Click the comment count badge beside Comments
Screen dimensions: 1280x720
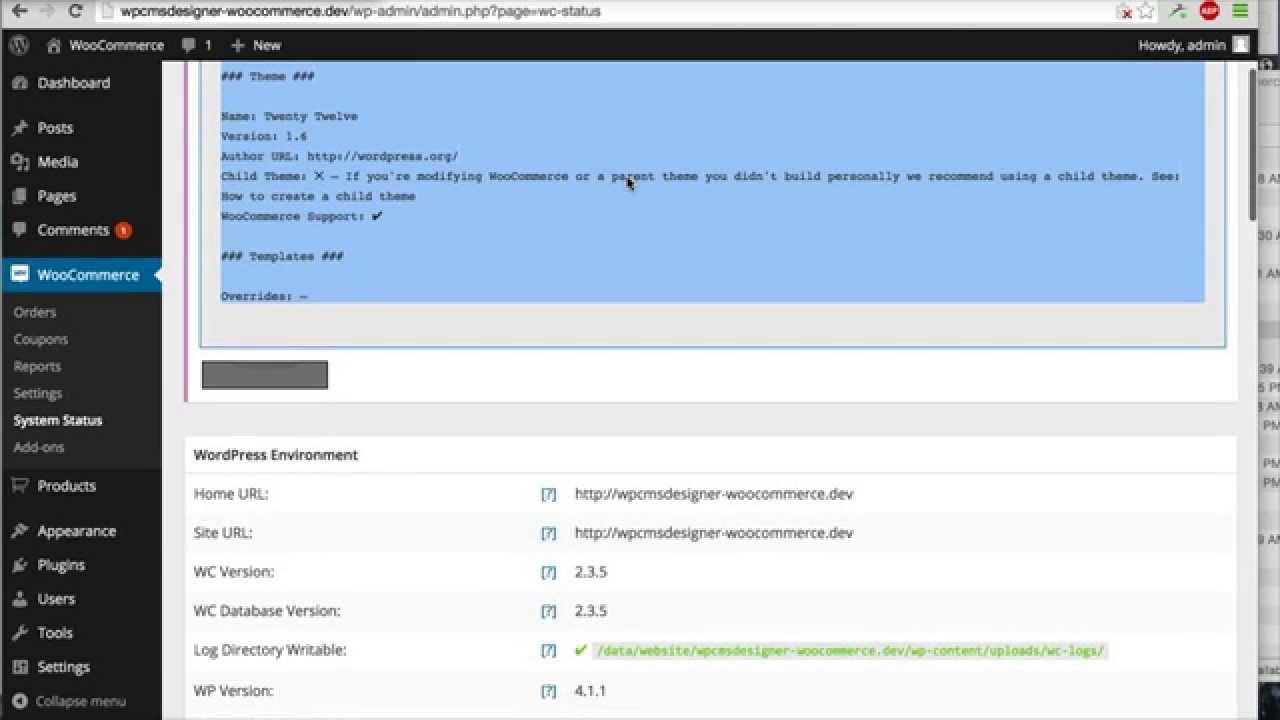coord(123,231)
